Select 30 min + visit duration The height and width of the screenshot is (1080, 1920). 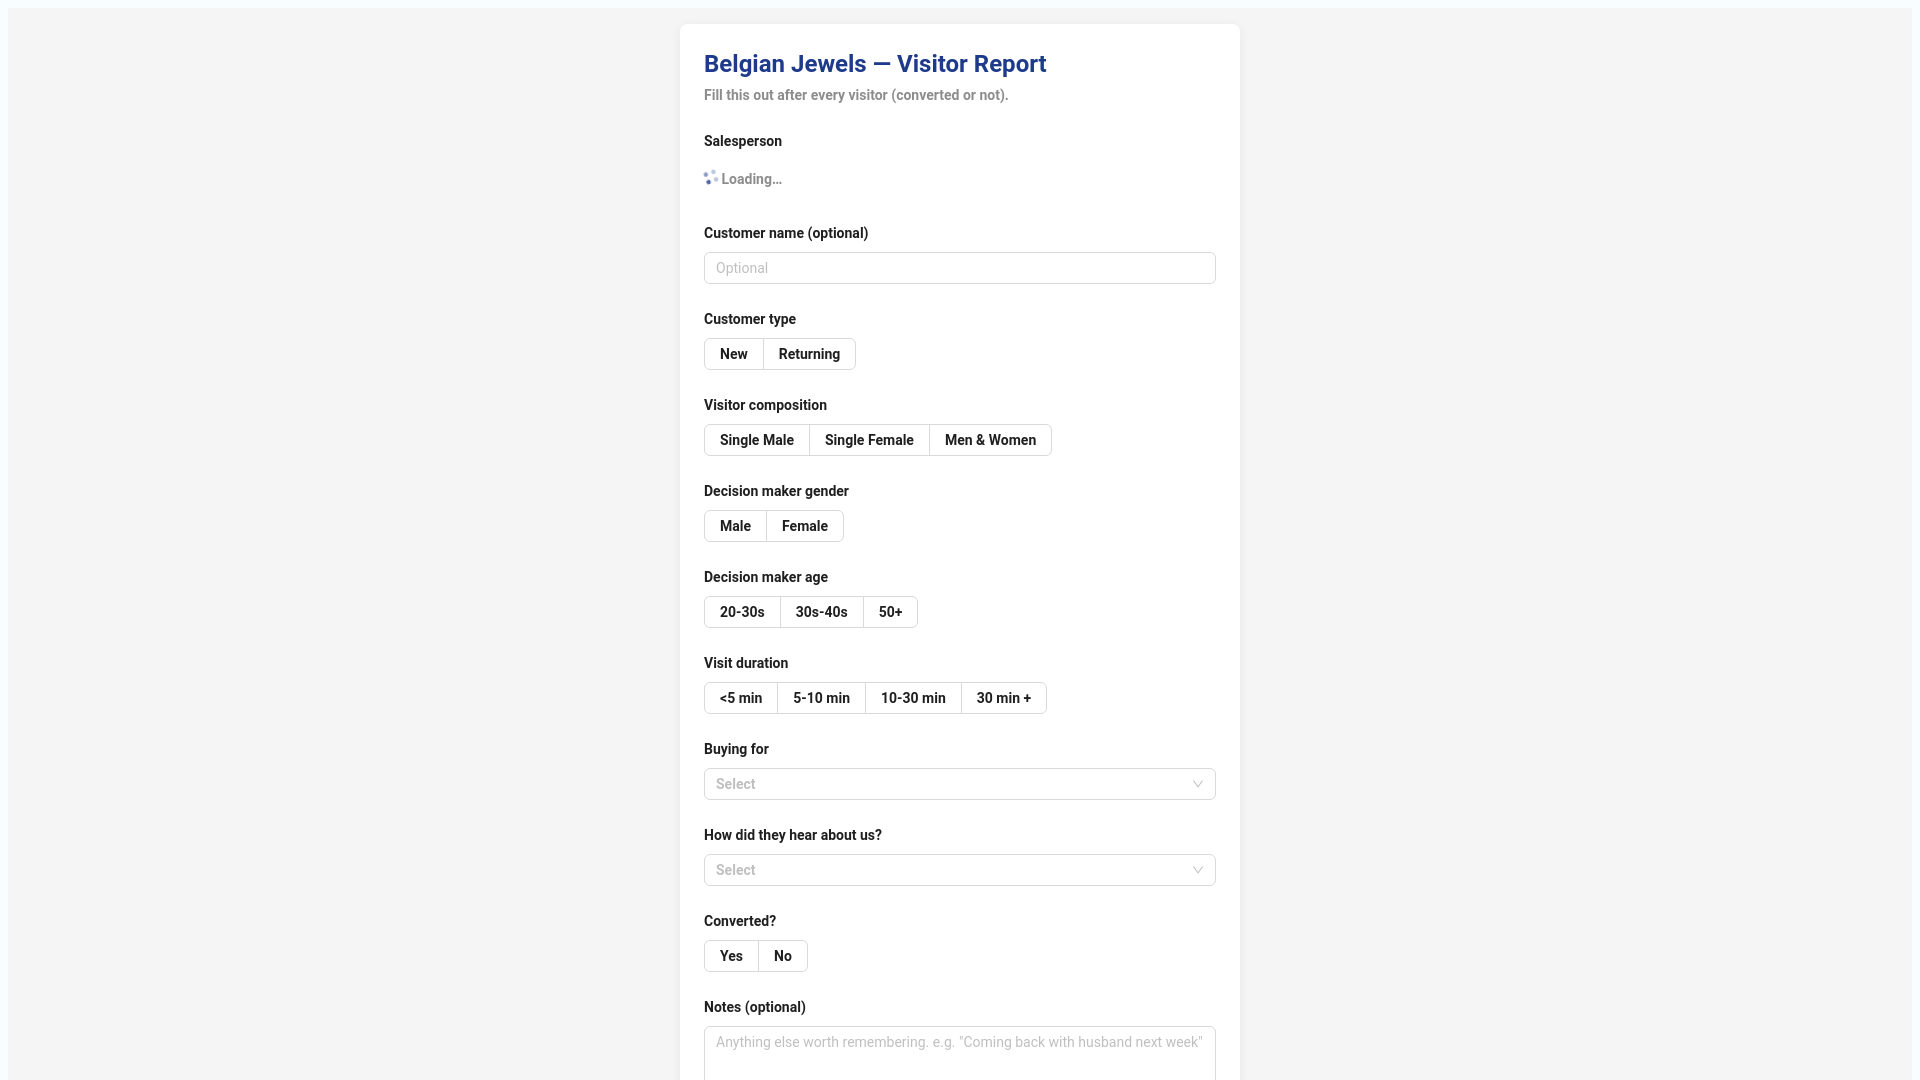1004,698
